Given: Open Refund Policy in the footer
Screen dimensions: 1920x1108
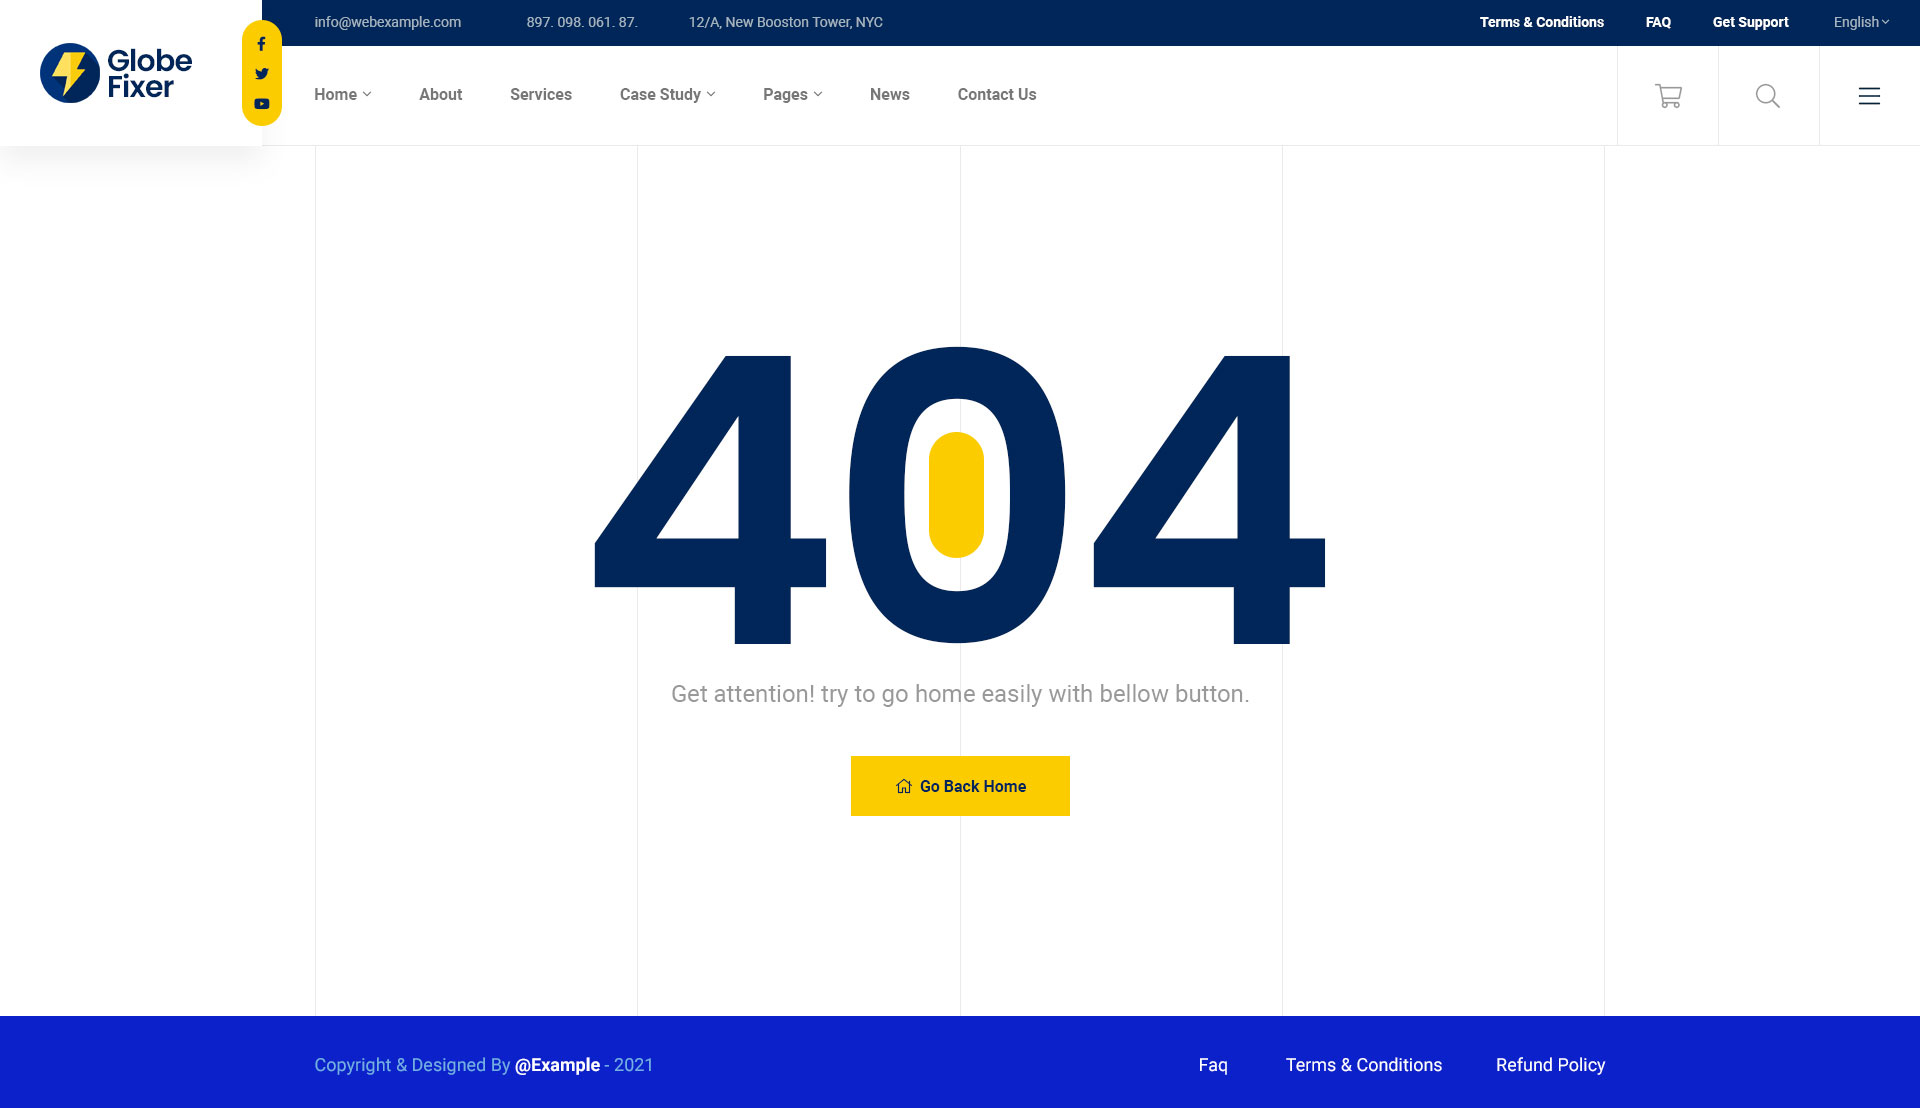Looking at the screenshot, I should [1550, 1065].
